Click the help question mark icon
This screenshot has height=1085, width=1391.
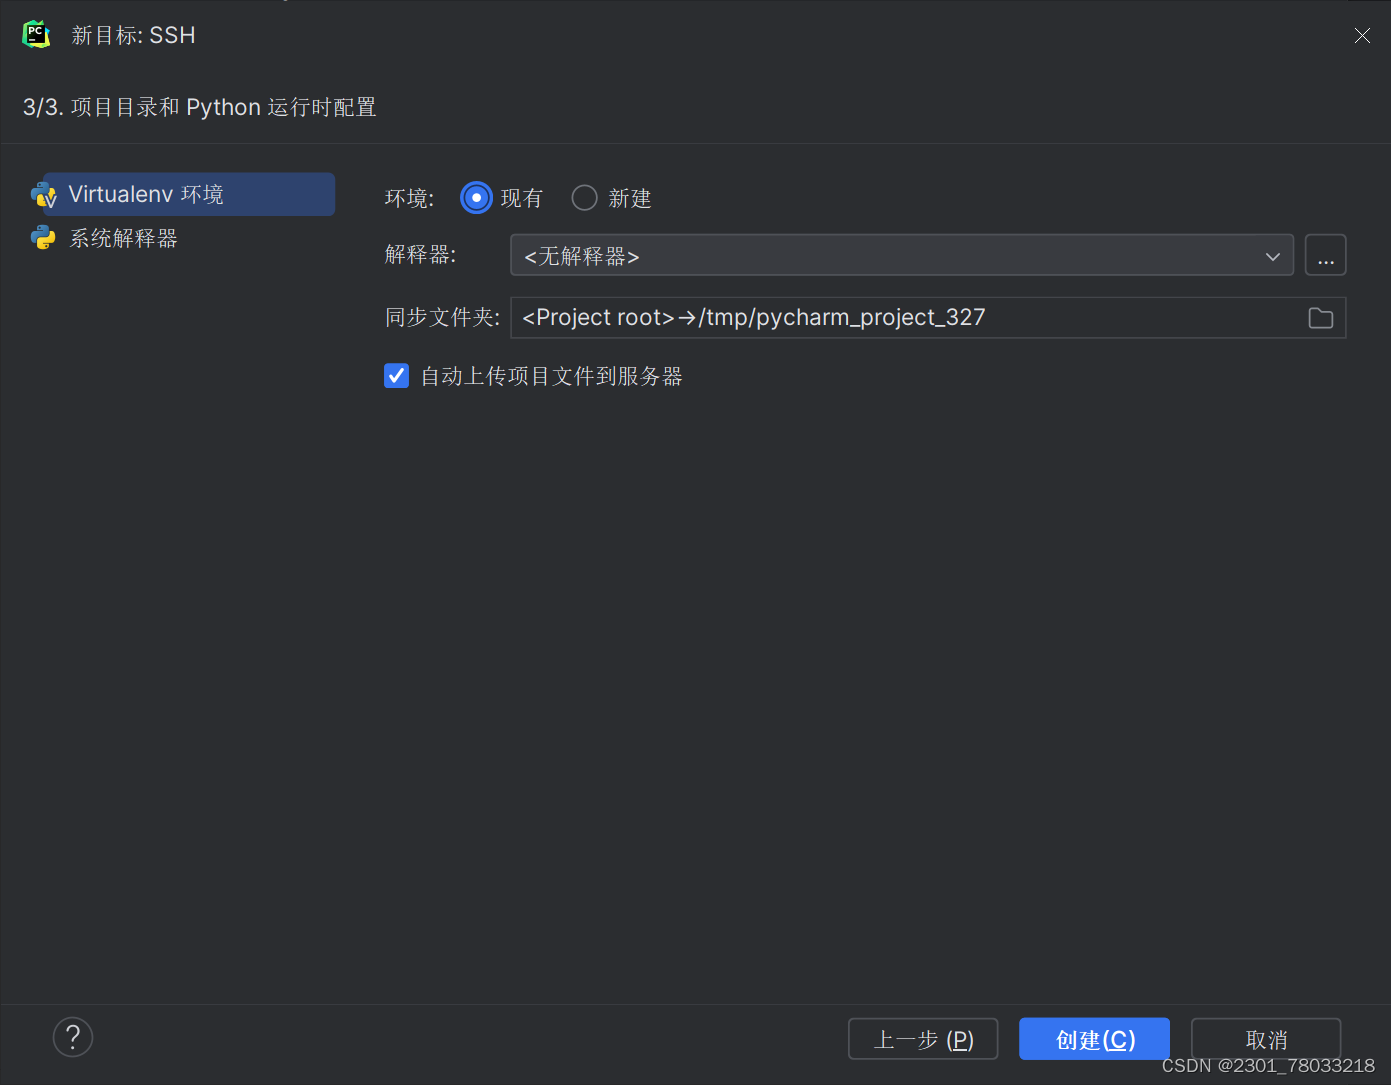coord(72,1037)
